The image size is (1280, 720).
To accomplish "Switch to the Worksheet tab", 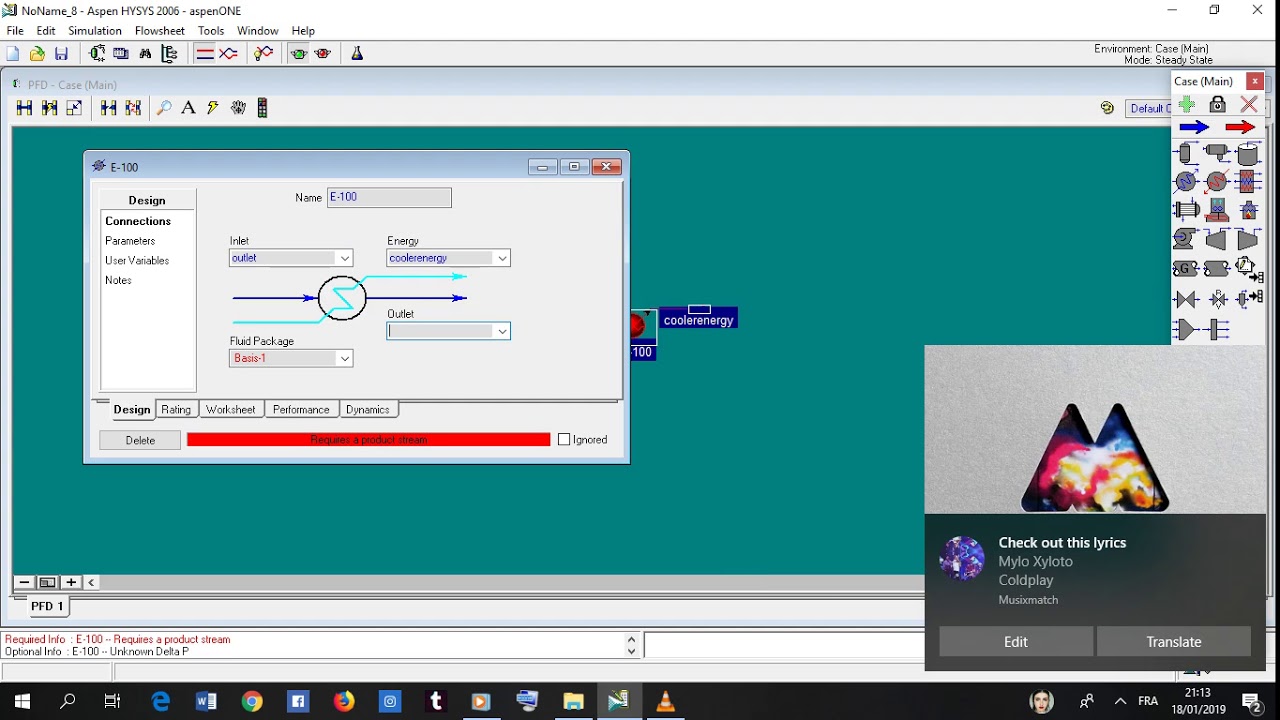I will [x=231, y=409].
